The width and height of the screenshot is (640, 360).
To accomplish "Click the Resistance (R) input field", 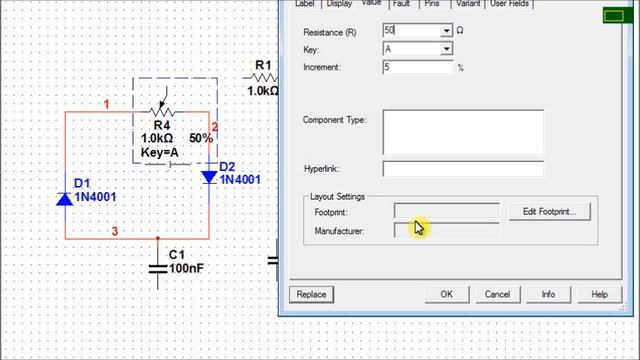I will [412, 30].
